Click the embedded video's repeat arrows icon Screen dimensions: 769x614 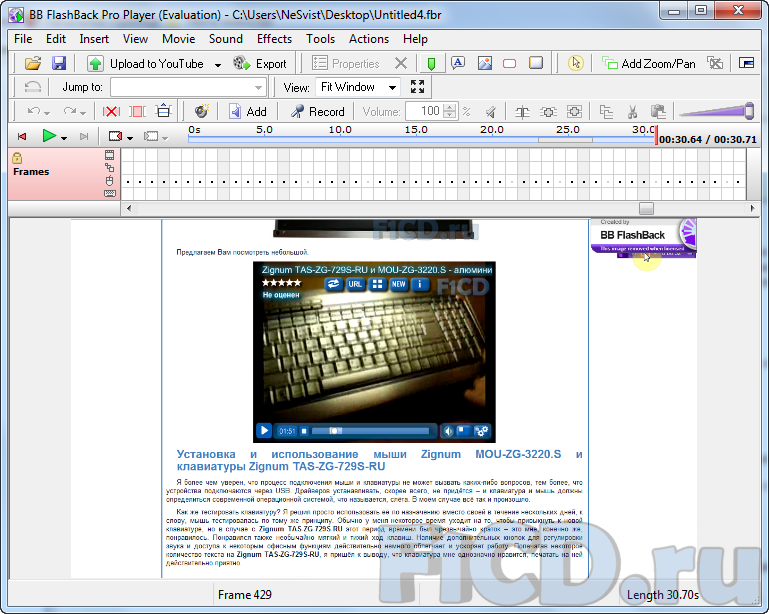click(x=333, y=284)
